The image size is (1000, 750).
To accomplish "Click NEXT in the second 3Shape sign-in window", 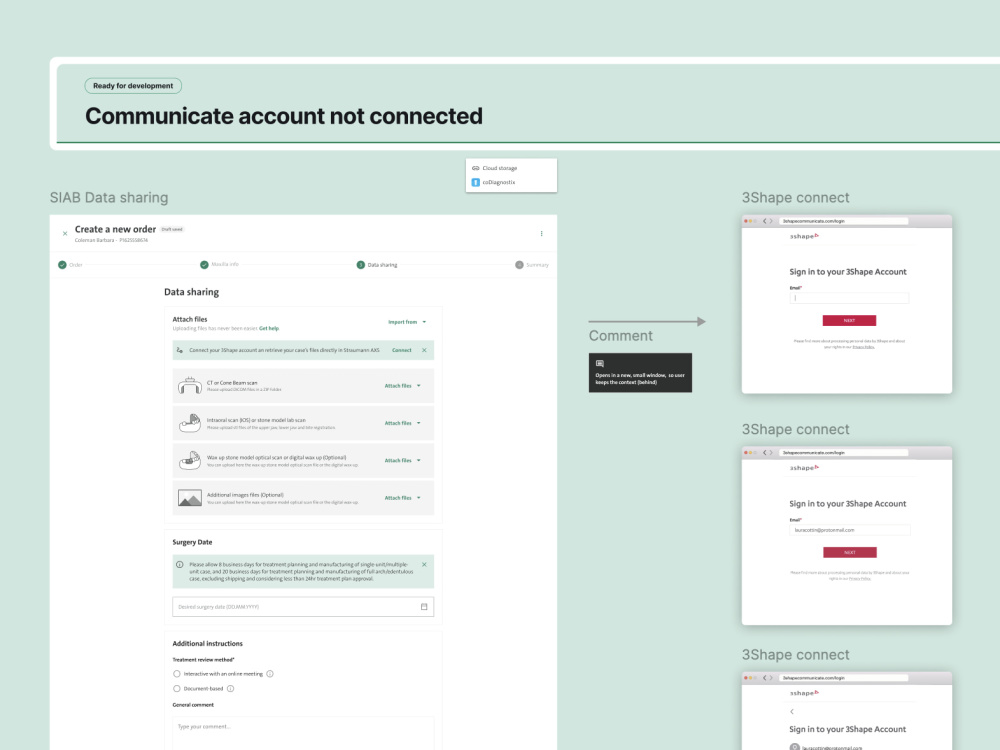I will pos(849,552).
